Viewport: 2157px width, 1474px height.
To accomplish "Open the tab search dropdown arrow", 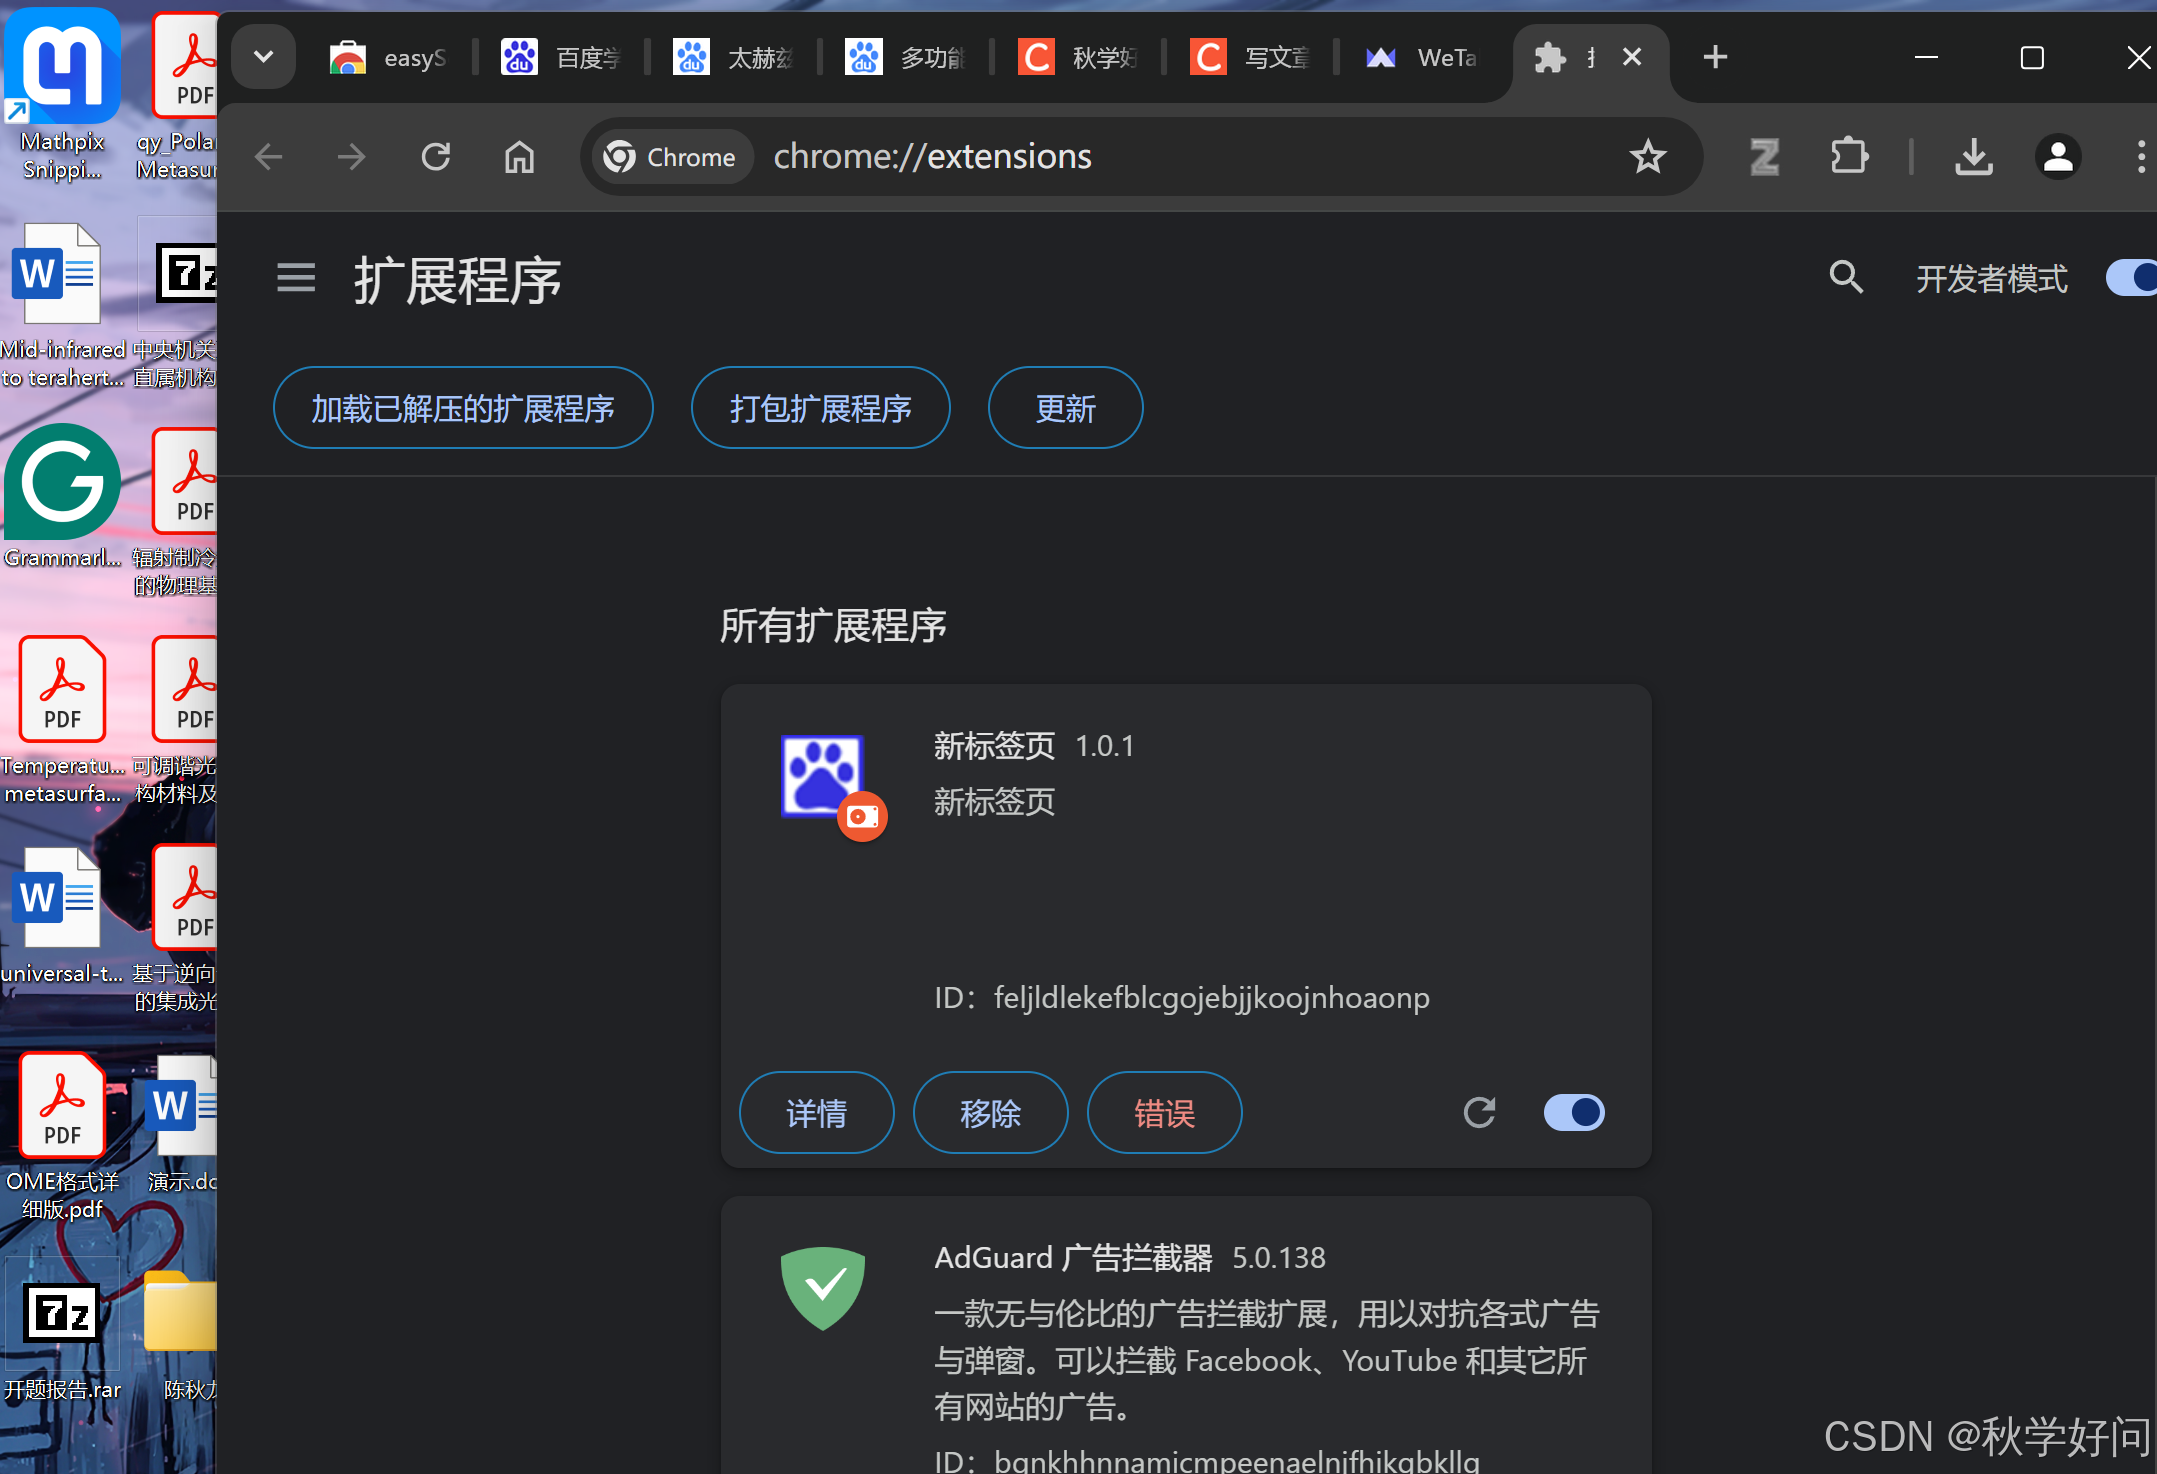I will pos(264,57).
